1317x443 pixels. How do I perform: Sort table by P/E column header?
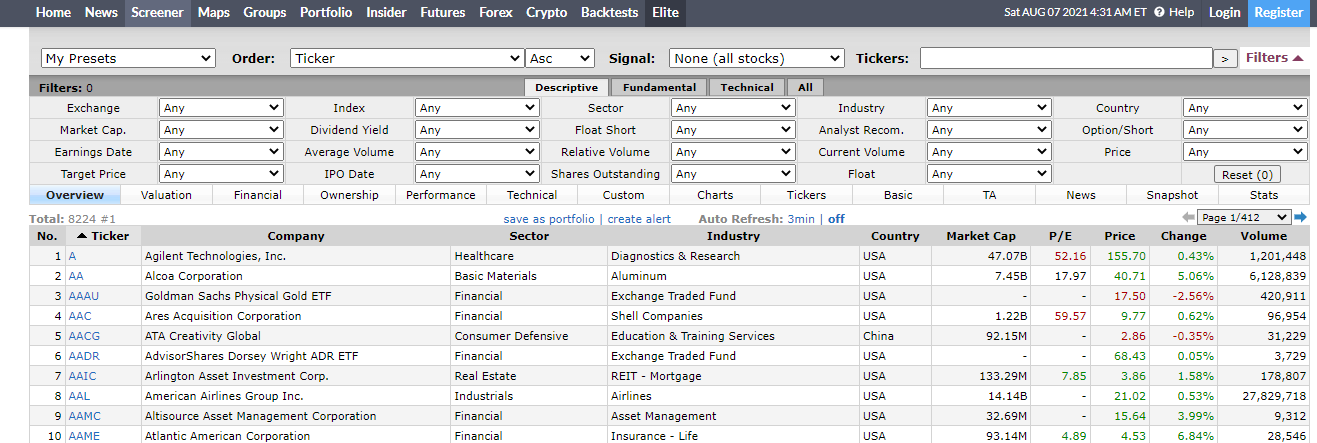pyautogui.click(x=1060, y=236)
